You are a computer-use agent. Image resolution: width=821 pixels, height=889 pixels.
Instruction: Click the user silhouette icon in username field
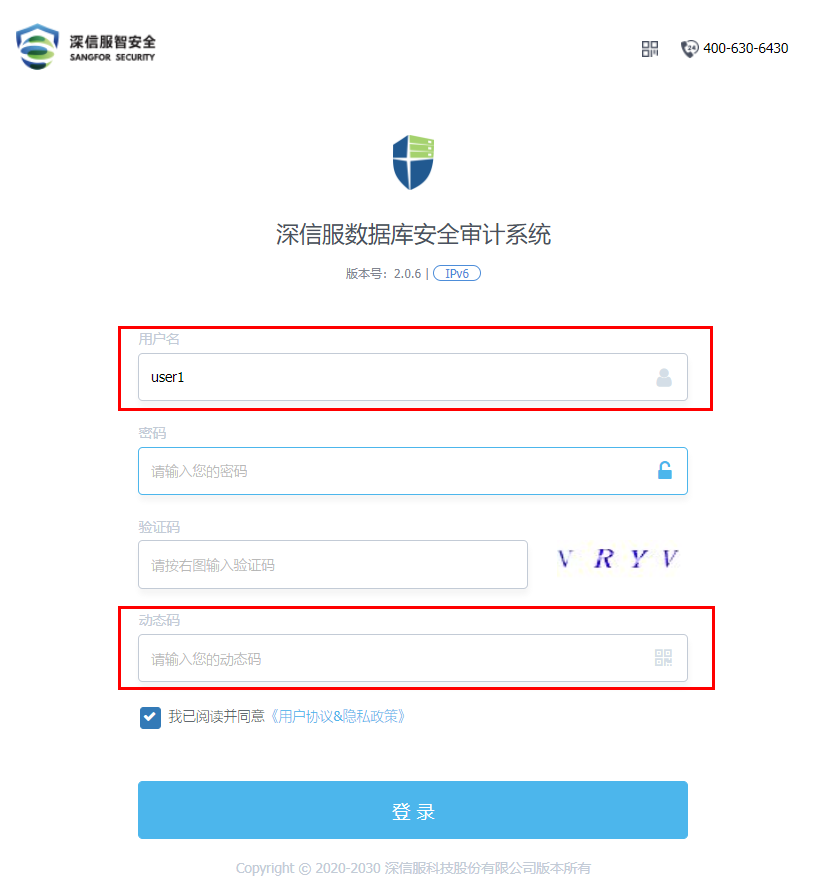664,377
